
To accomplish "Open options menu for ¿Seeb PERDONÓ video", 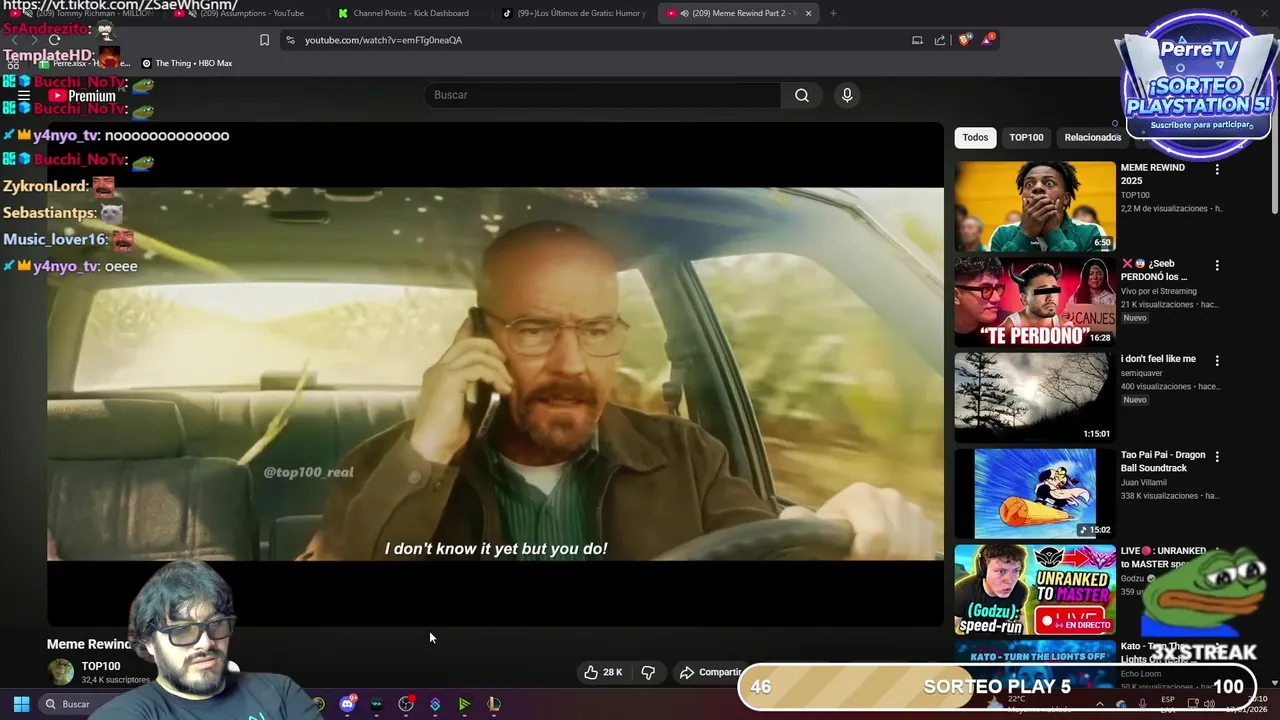I will point(1217,266).
